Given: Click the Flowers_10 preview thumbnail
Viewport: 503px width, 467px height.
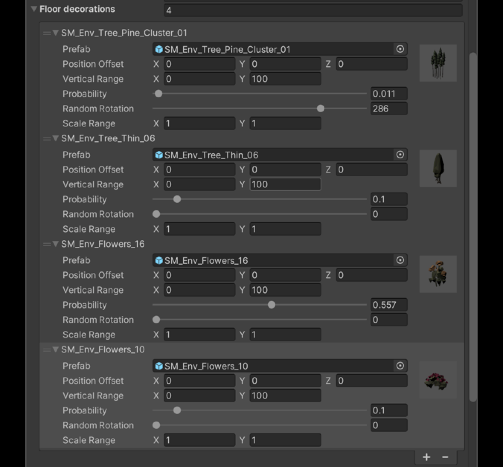Looking at the screenshot, I should pos(438,380).
